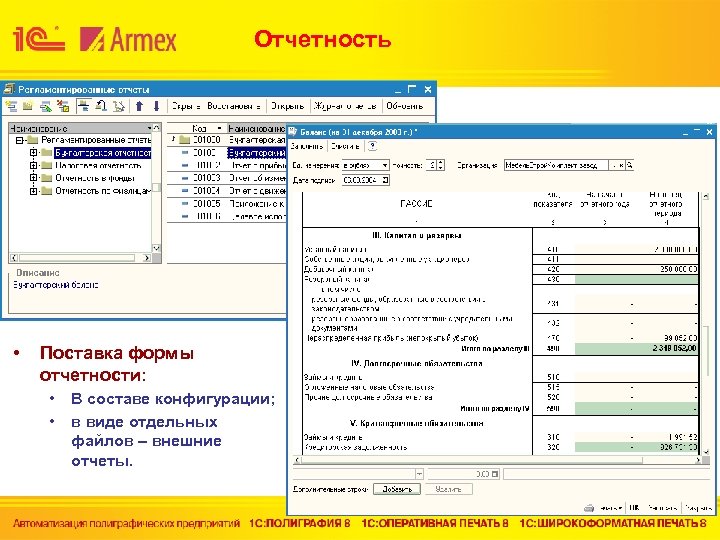Click Заполнить in the Баланс window
Image resolution: width=720 pixels, height=540 pixels.
click(307, 146)
